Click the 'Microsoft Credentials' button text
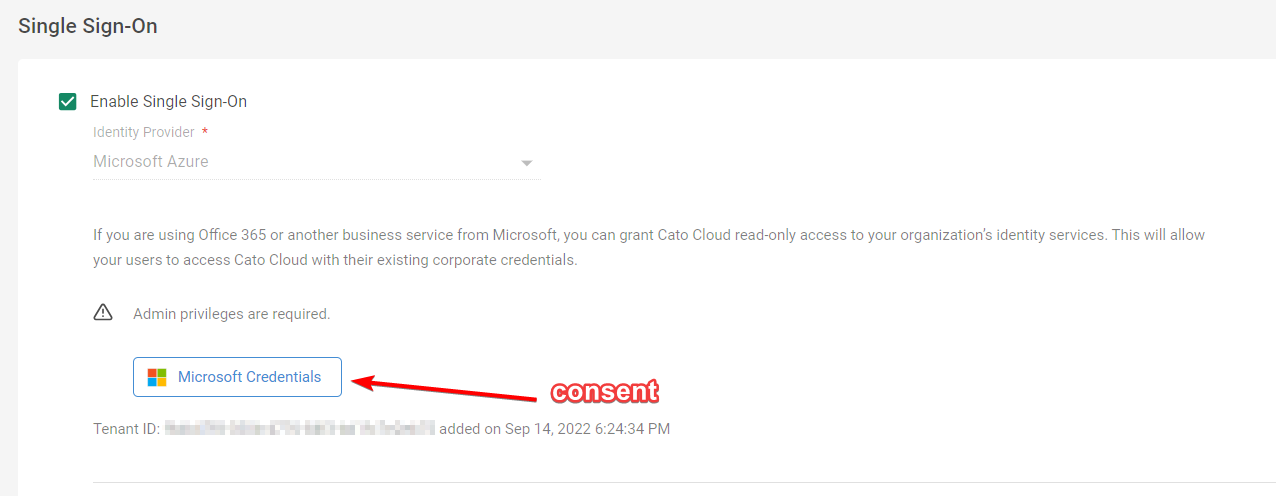The image size is (1276, 496). pyautogui.click(x=250, y=377)
